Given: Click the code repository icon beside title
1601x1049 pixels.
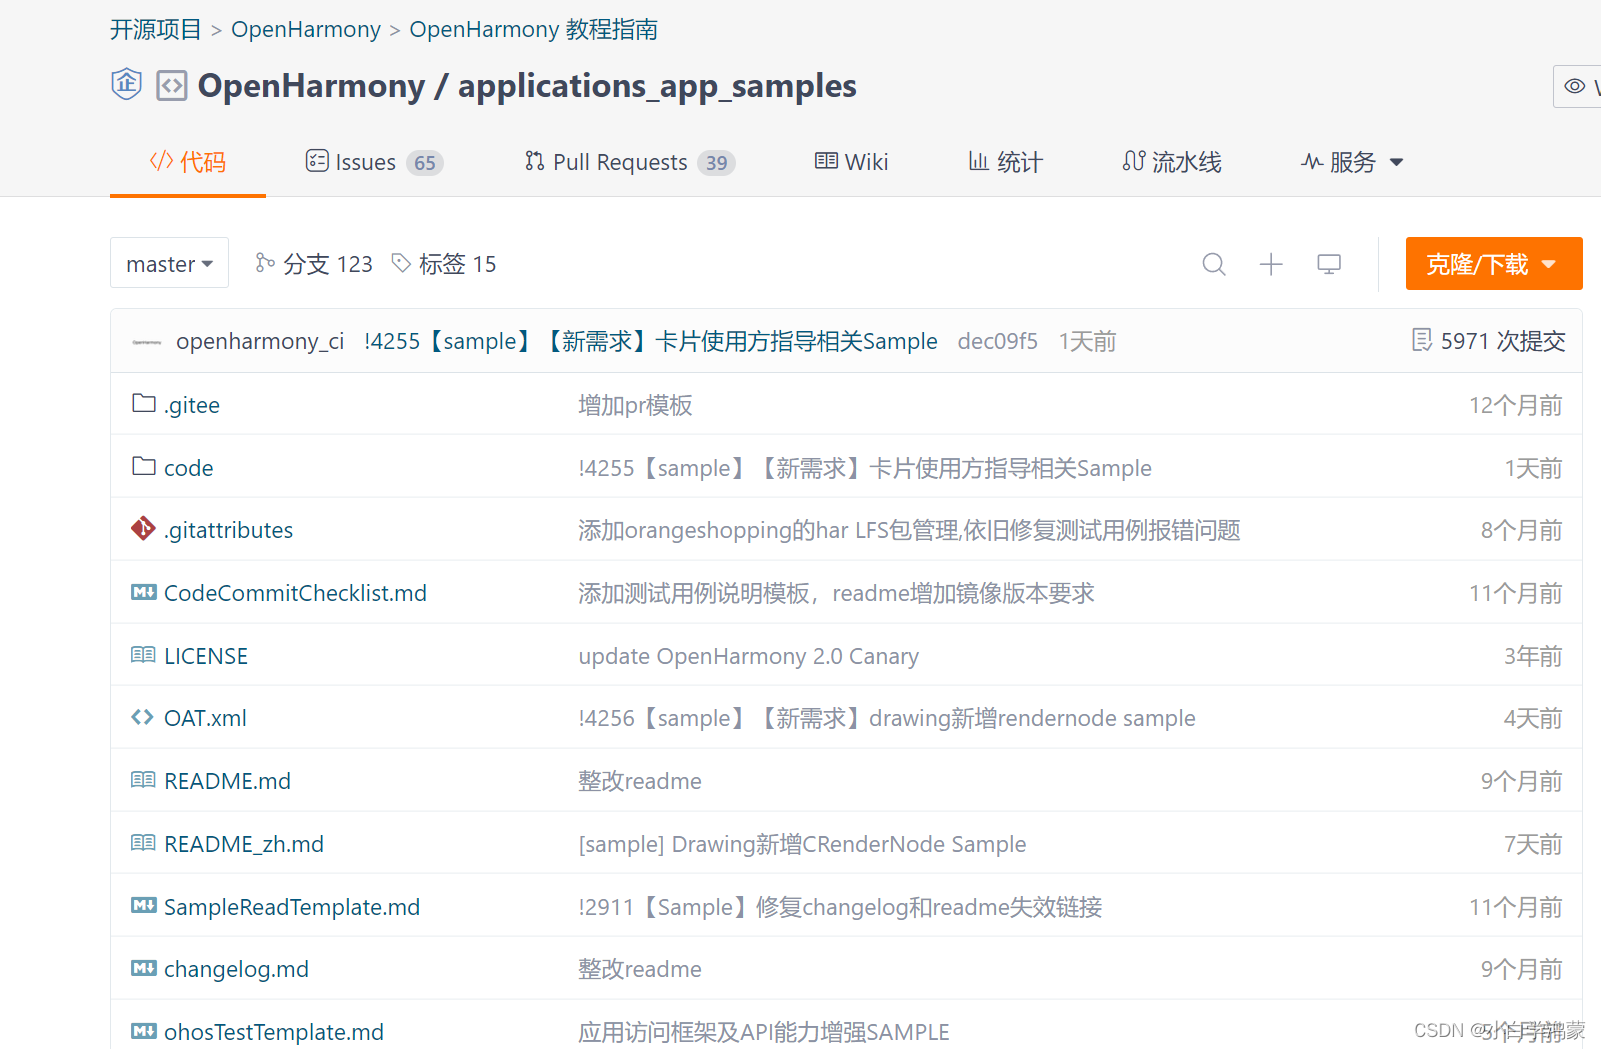Looking at the screenshot, I should point(172,86).
